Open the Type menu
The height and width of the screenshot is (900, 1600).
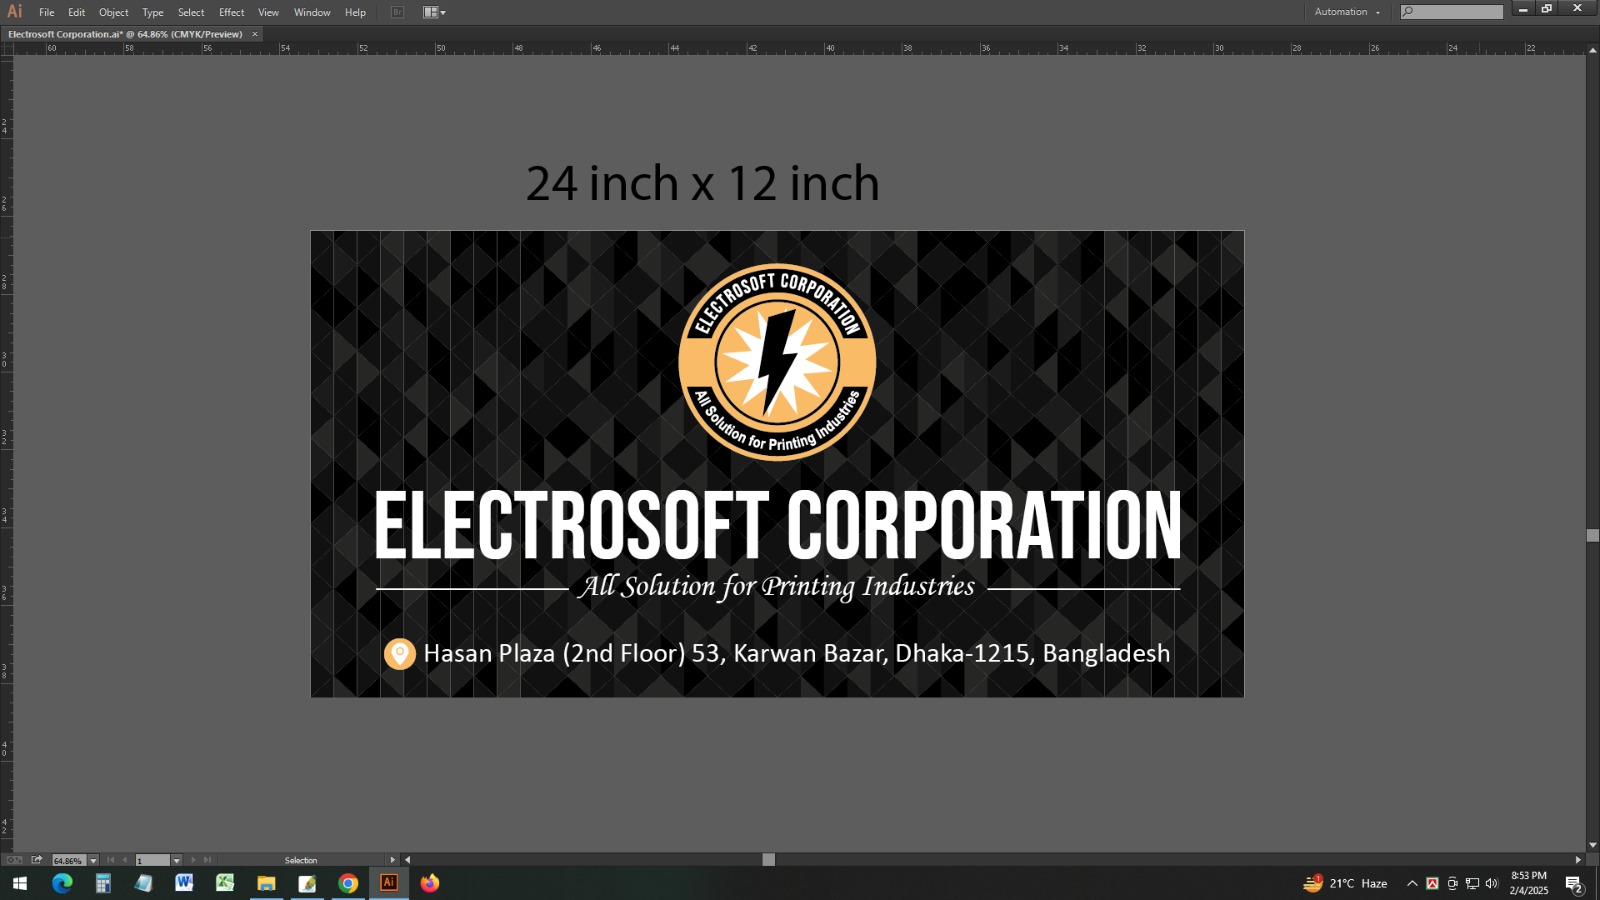[x=152, y=12]
